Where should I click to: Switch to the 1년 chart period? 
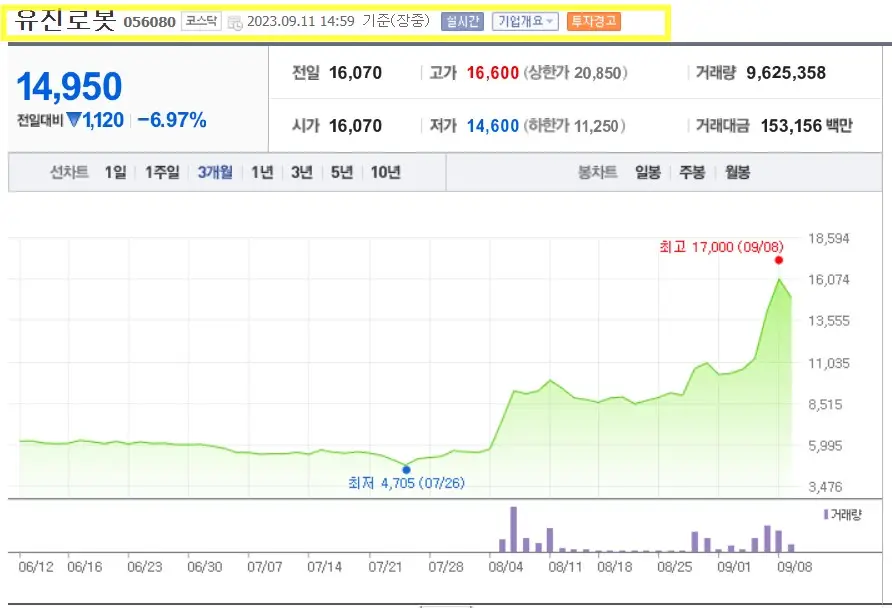tap(260, 171)
